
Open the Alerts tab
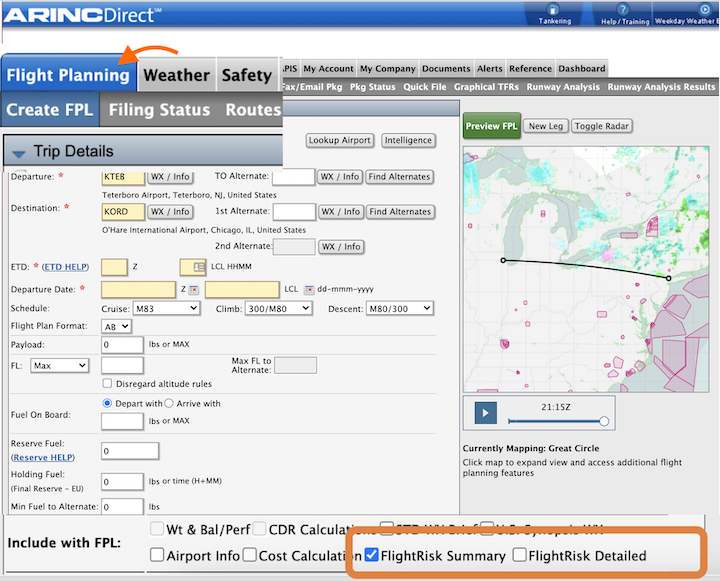coord(489,68)
